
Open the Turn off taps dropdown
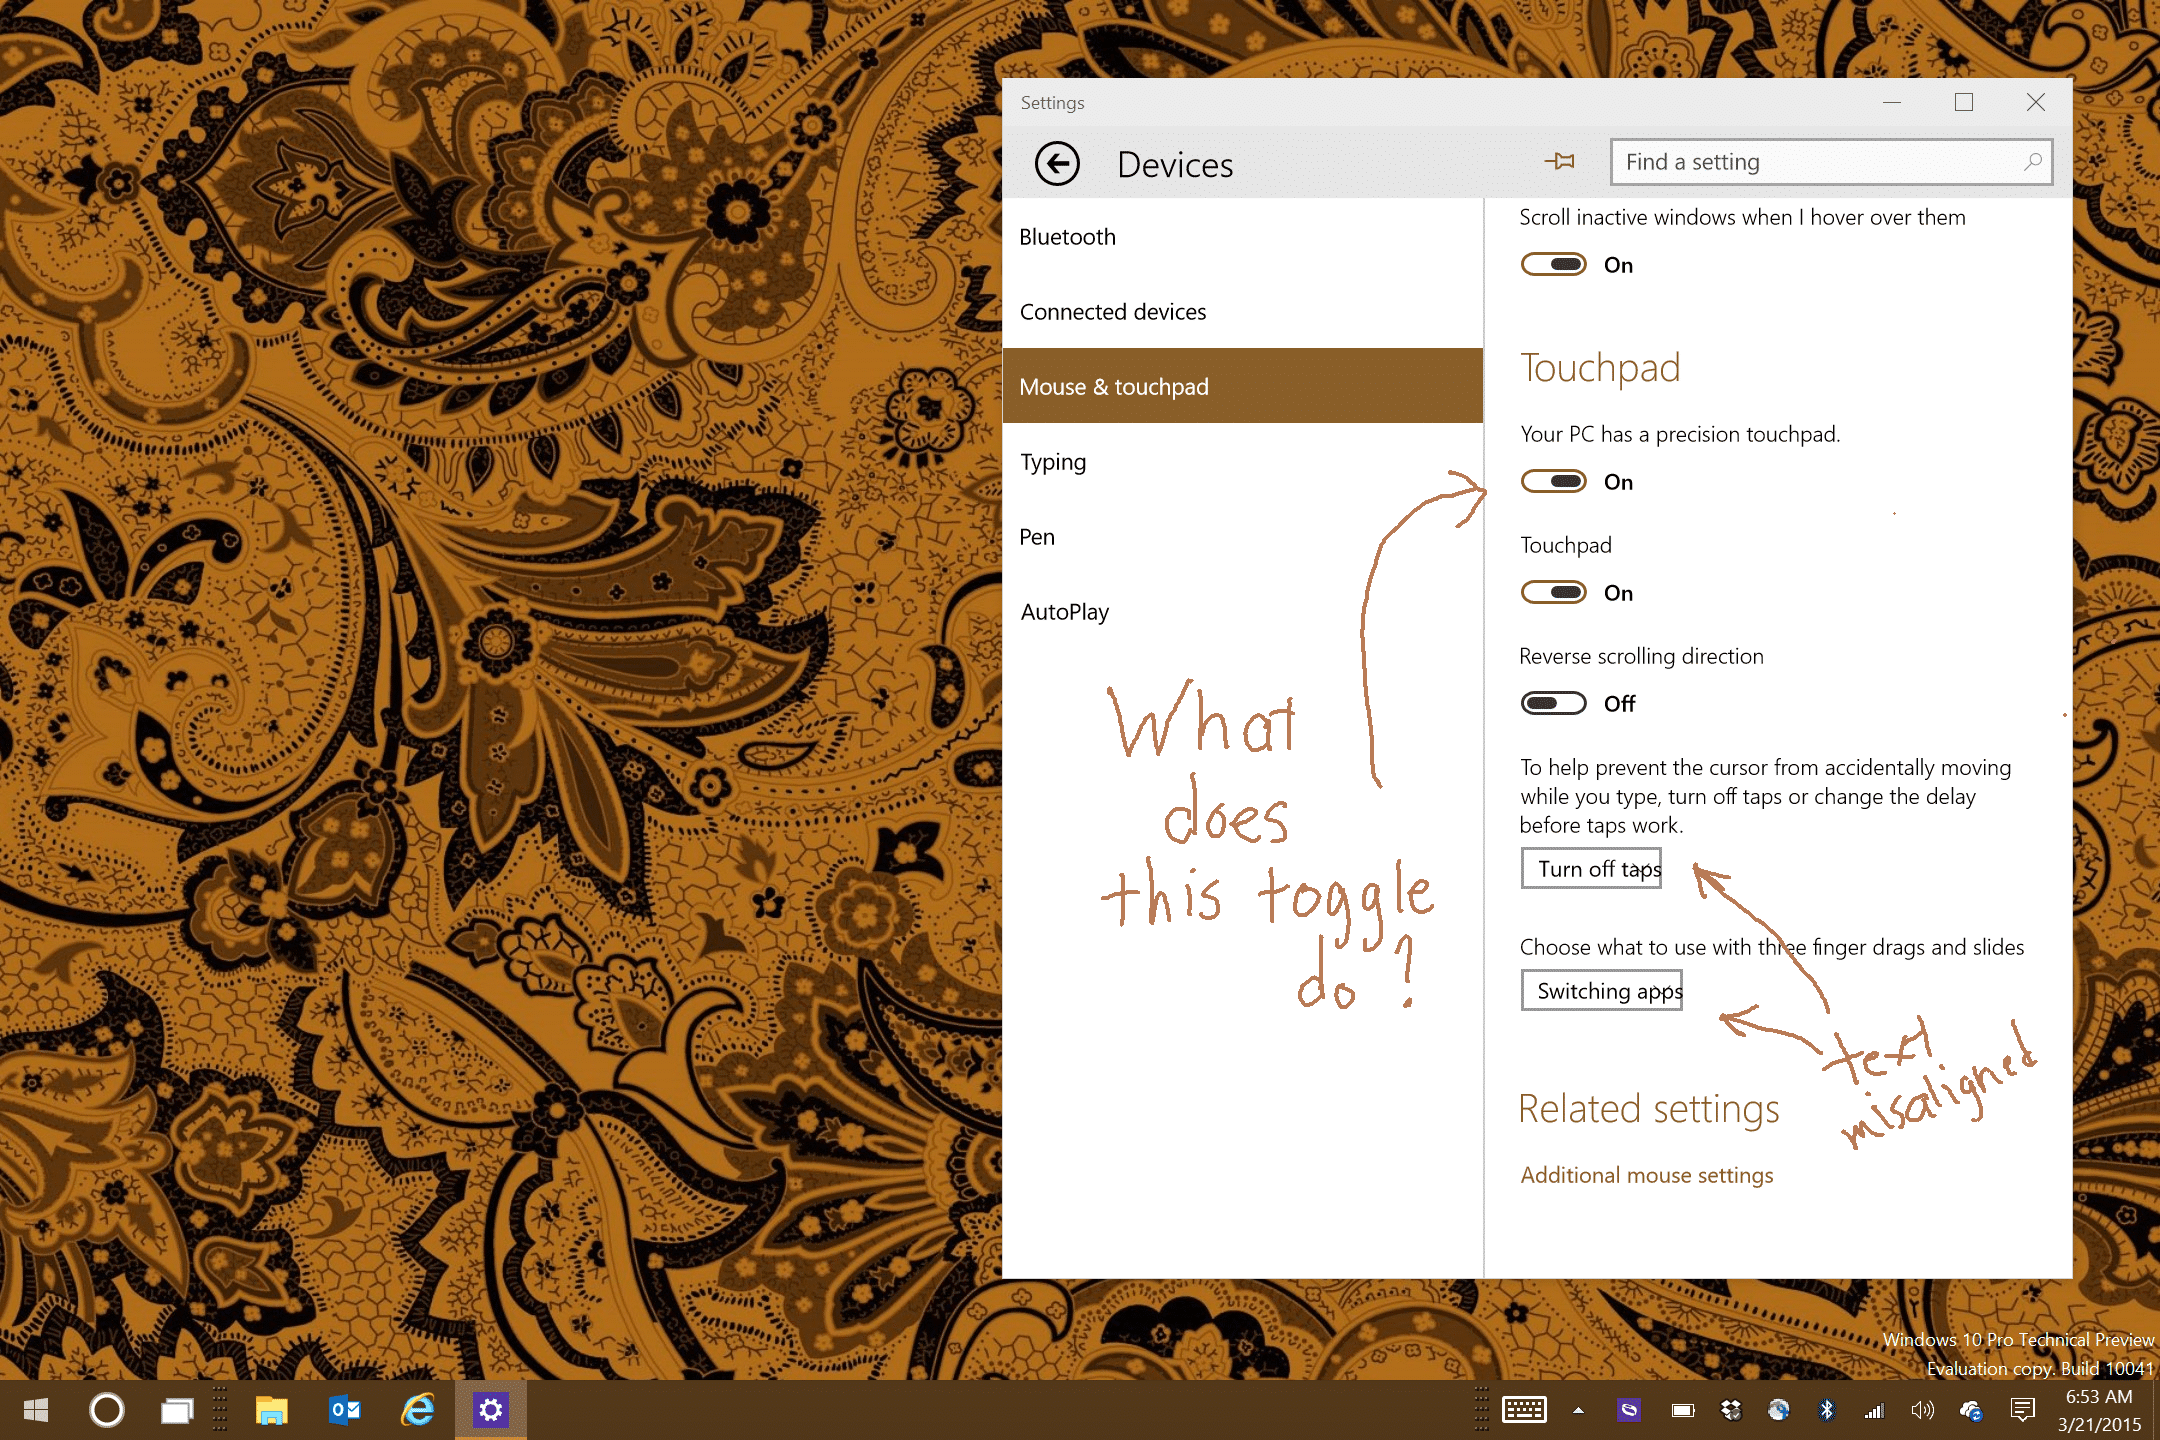tap(1591, 868)
